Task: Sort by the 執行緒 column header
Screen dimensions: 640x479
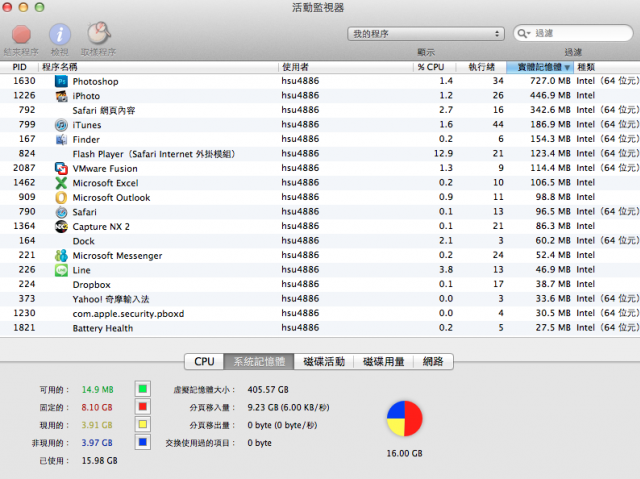Action: click(481, 67)
